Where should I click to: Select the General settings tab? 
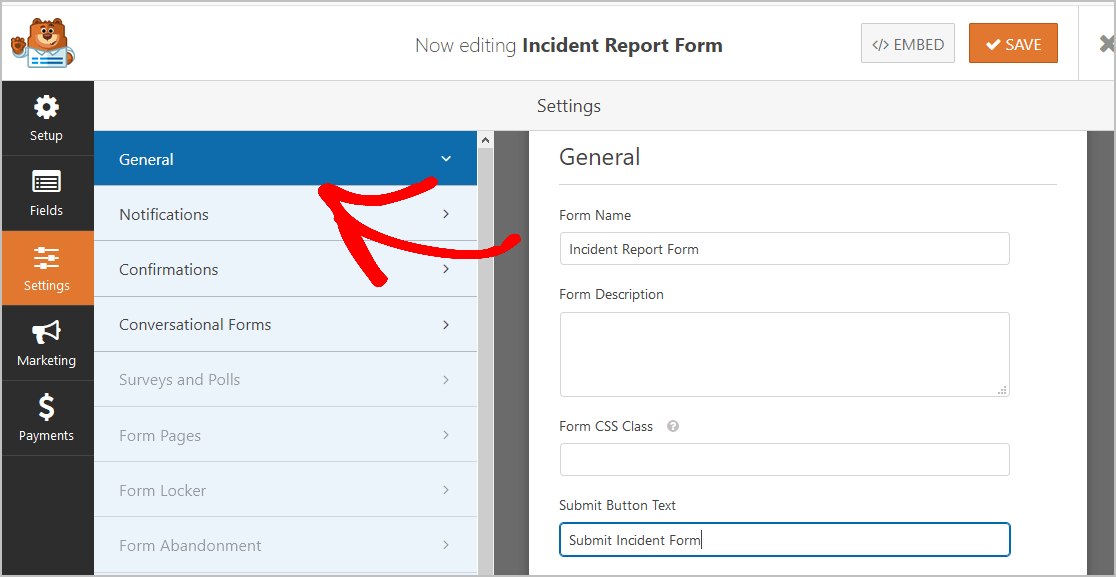[x=285, y=159]
